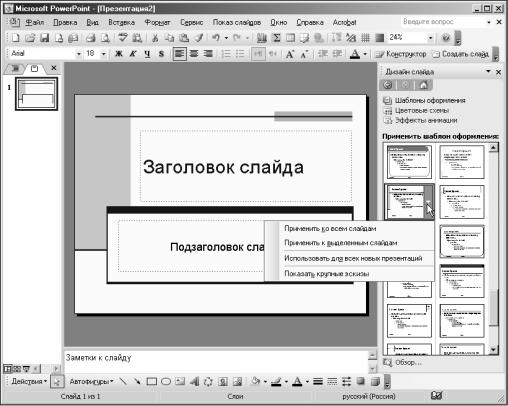Toggle bulleted list
Viewport: 508px width, 406px height.
tap(240, 54)
